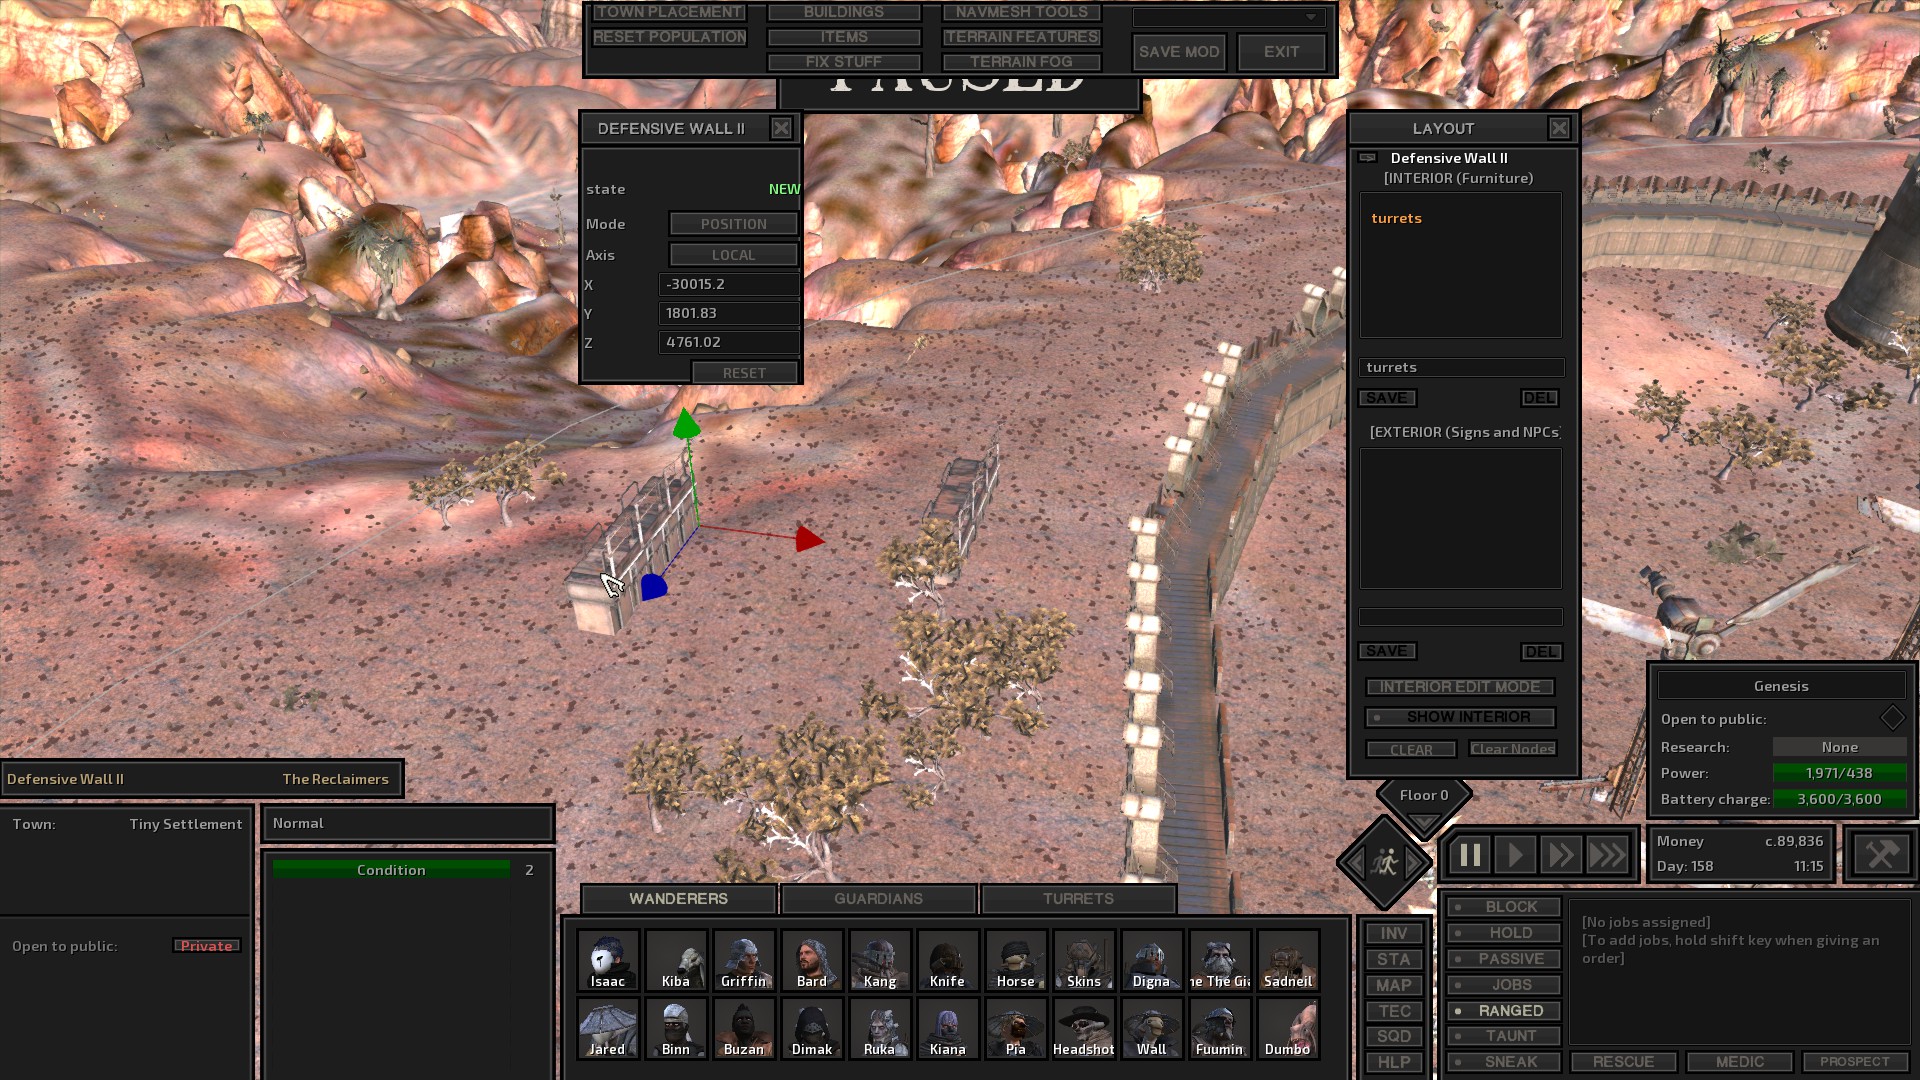1920x1080 pixels.
Task: Change Mode from POSITION
Action: coord(733,224)
